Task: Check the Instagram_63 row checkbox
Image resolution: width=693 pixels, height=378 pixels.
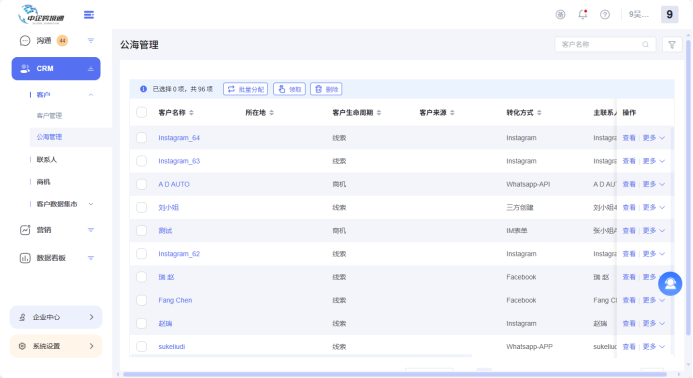Action: point(141,161)
